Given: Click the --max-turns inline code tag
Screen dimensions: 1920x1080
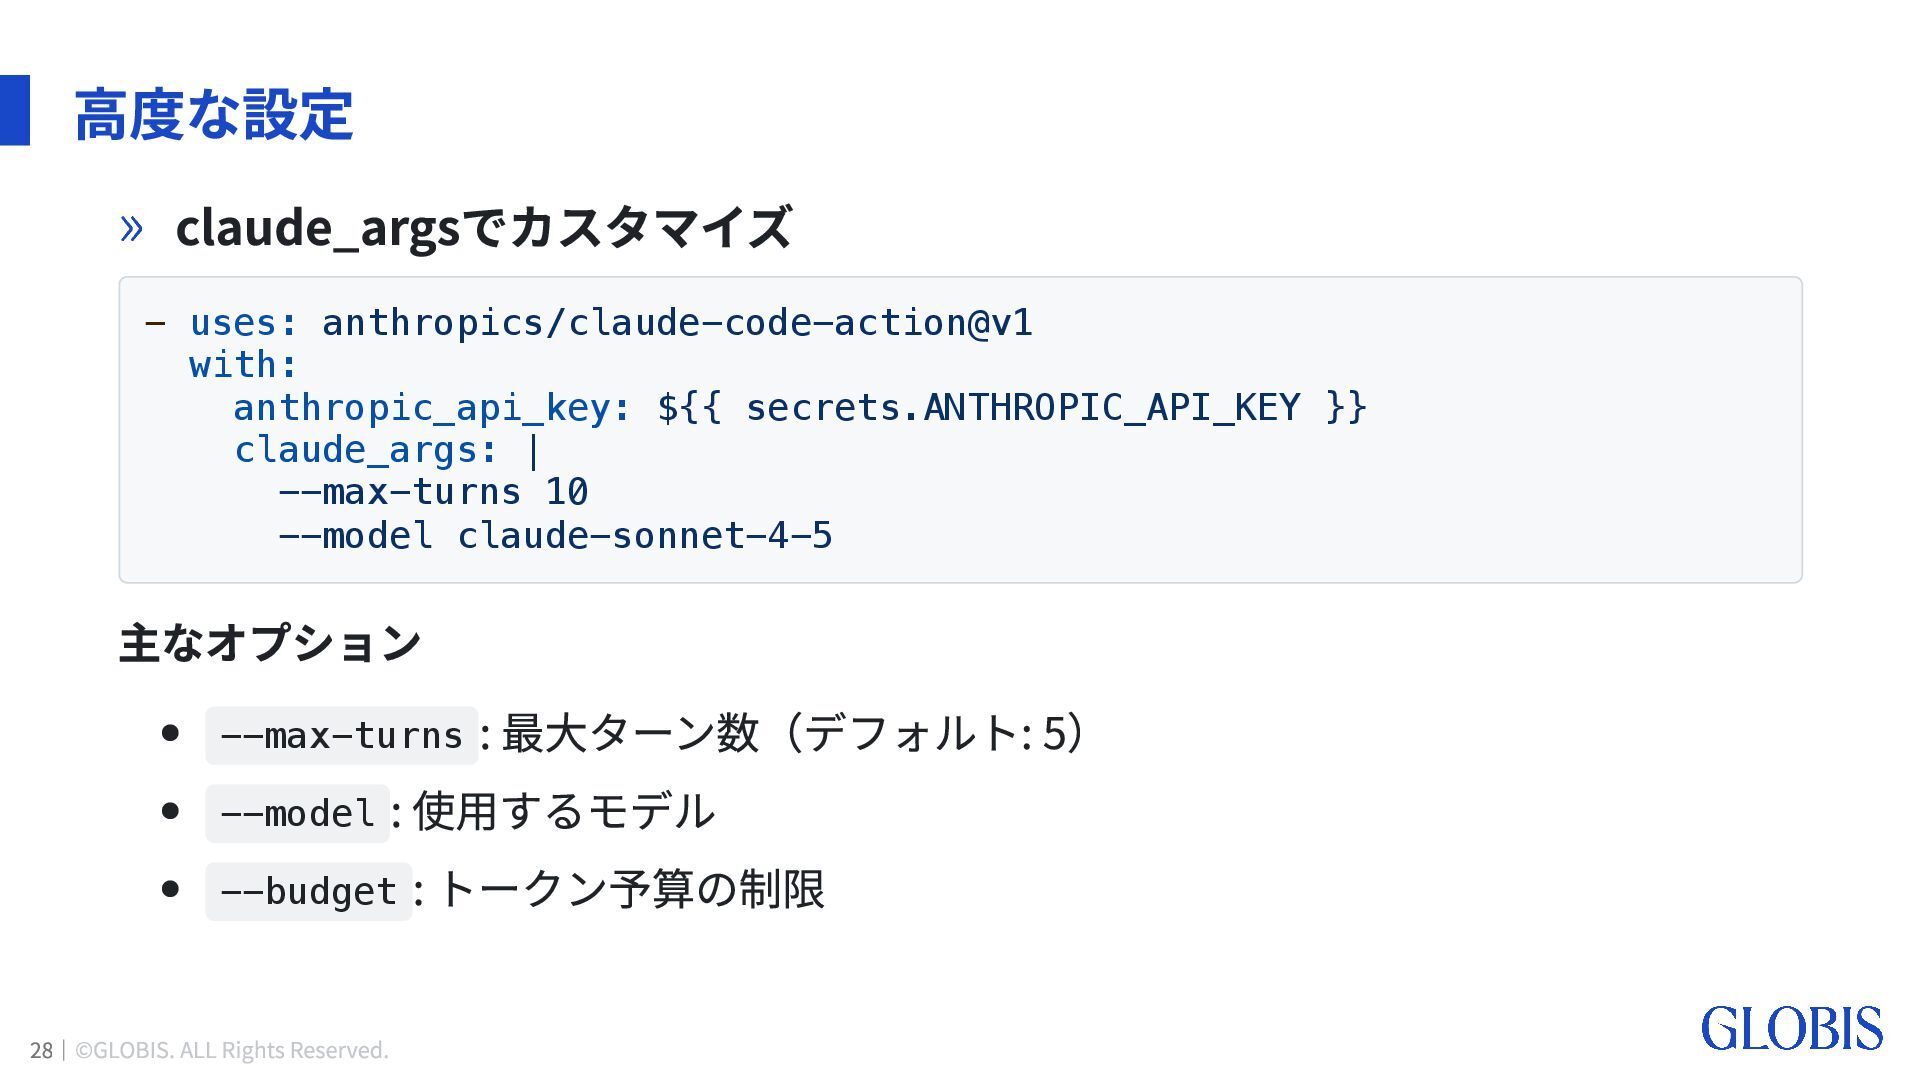Looking at the screenshot, I should point(341,736).
